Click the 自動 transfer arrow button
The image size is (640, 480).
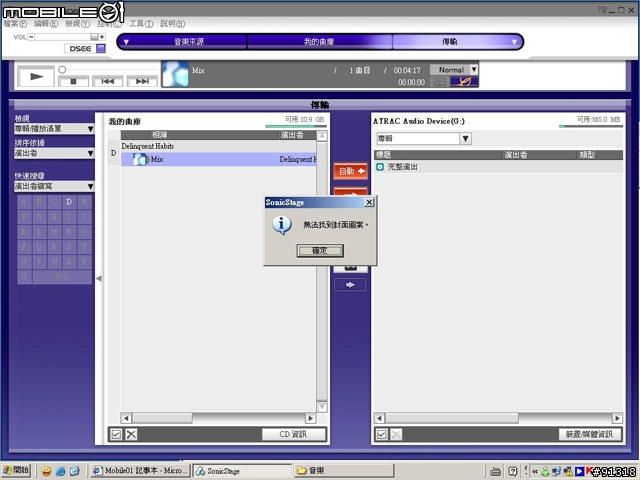tap(351, 171)
